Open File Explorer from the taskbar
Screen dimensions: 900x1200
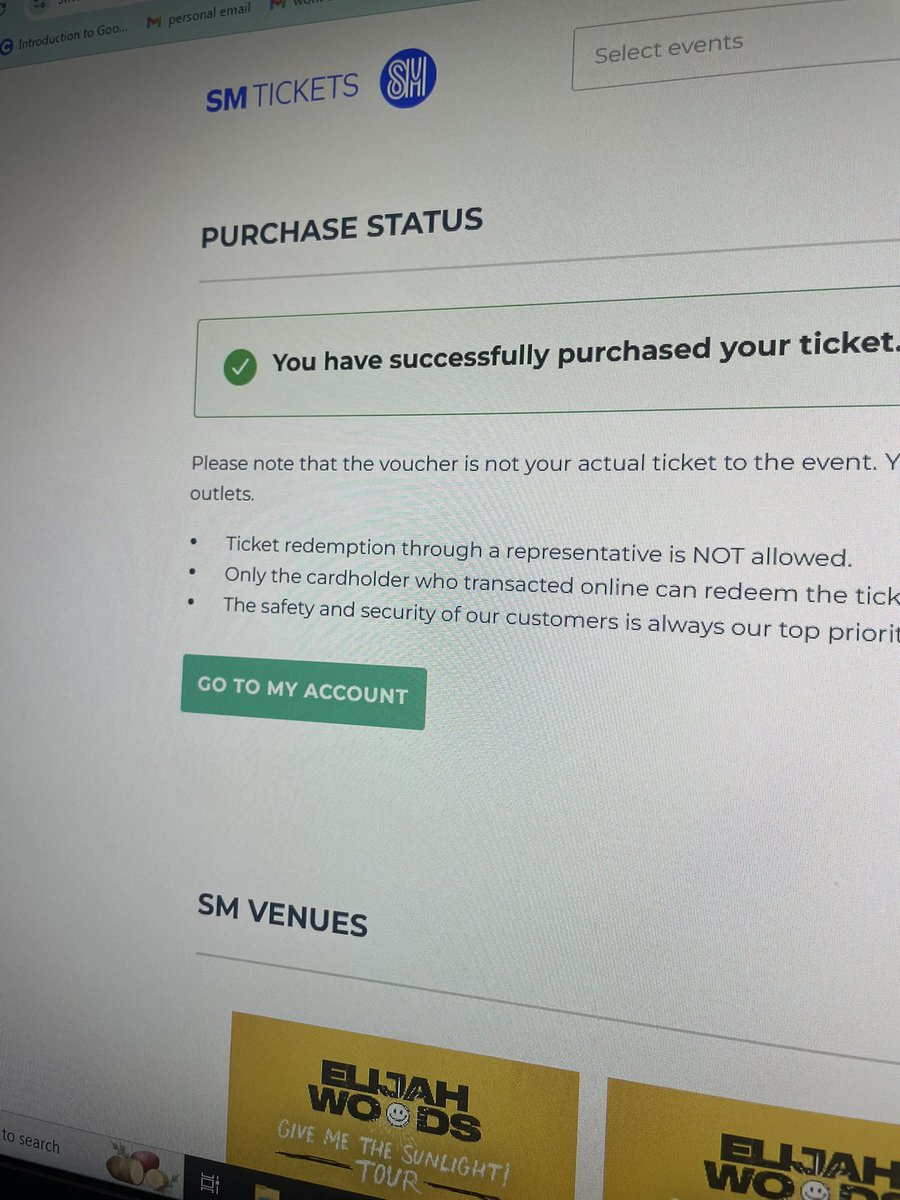pyautogui.click(x=264, y=1192)
